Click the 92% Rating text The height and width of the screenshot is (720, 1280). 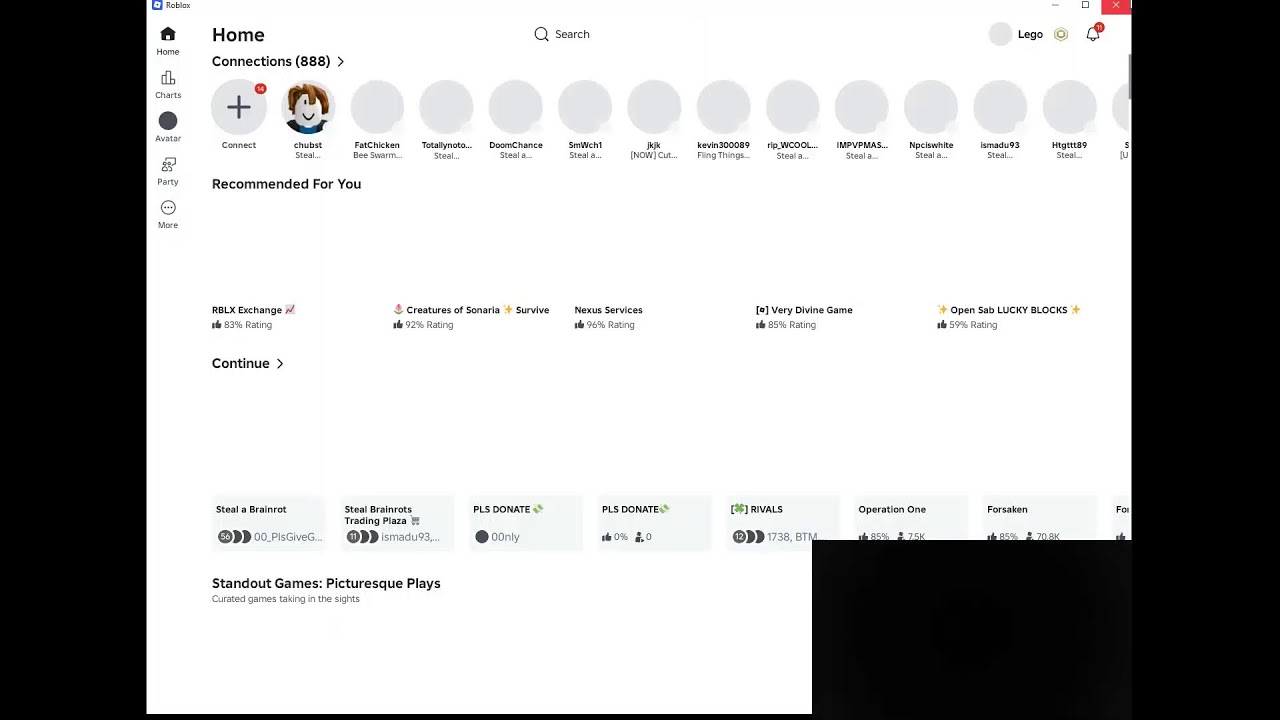[429, 325]
